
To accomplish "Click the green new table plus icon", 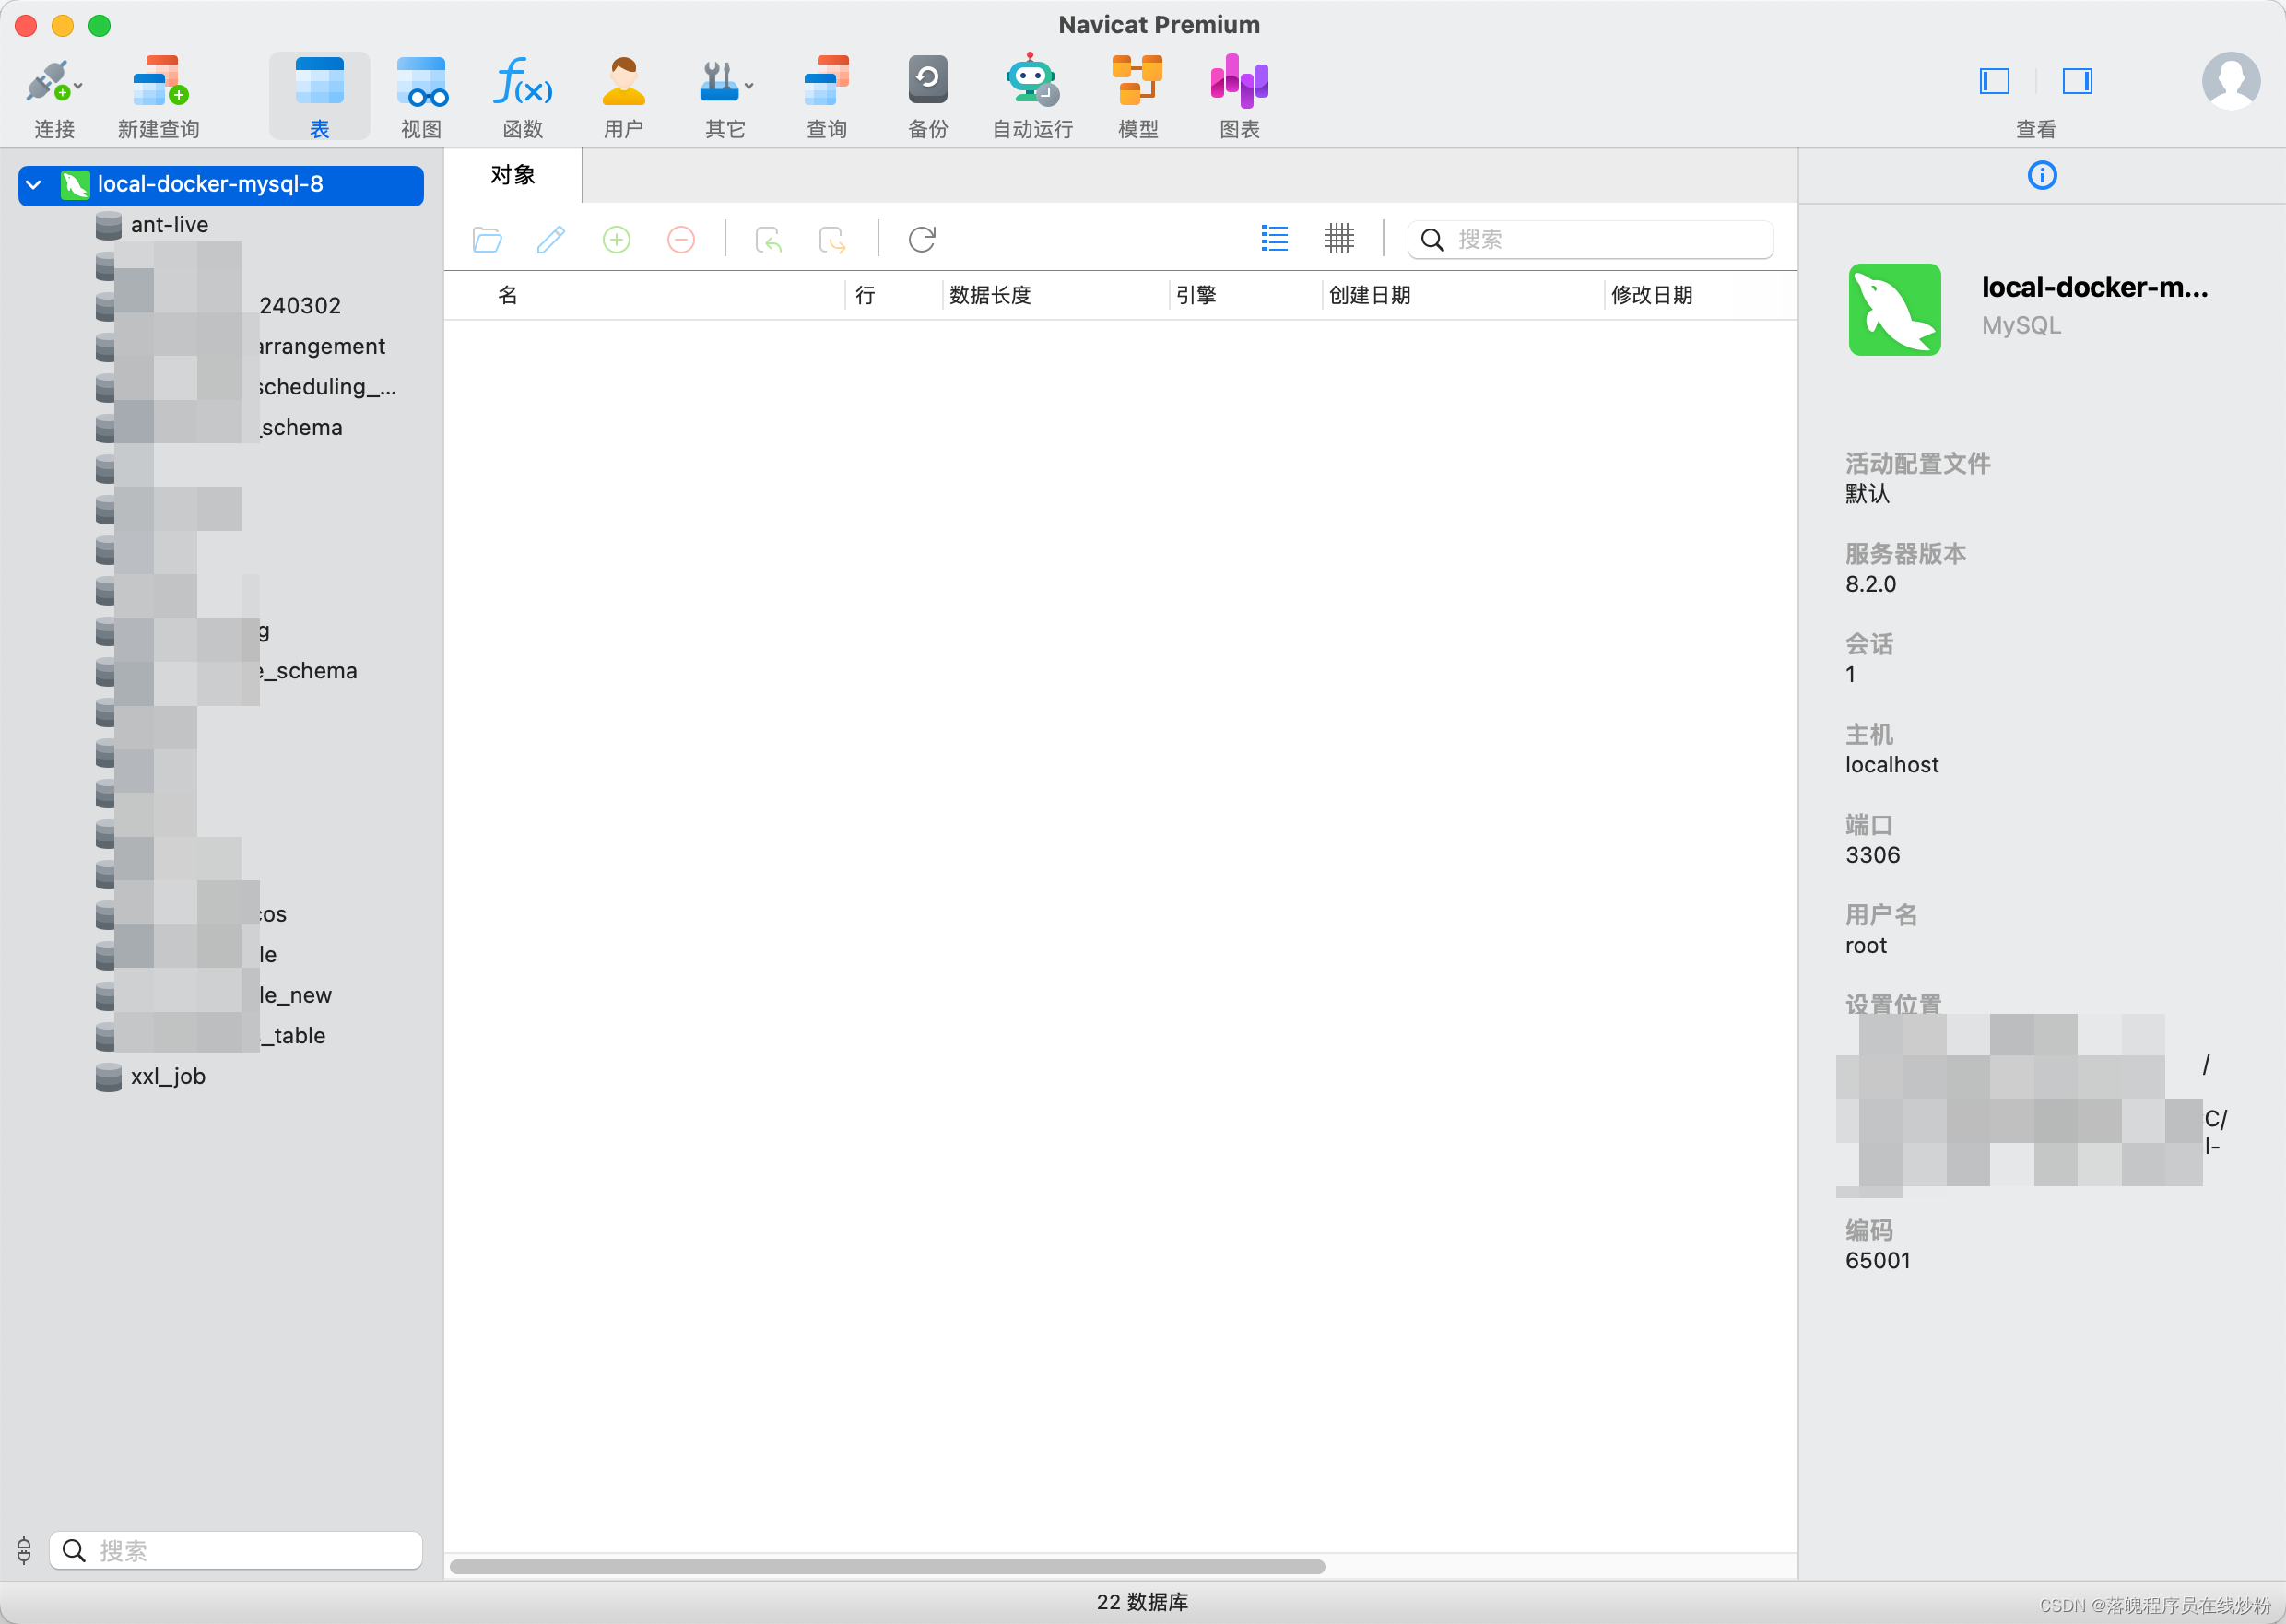I will click(616, 240).
